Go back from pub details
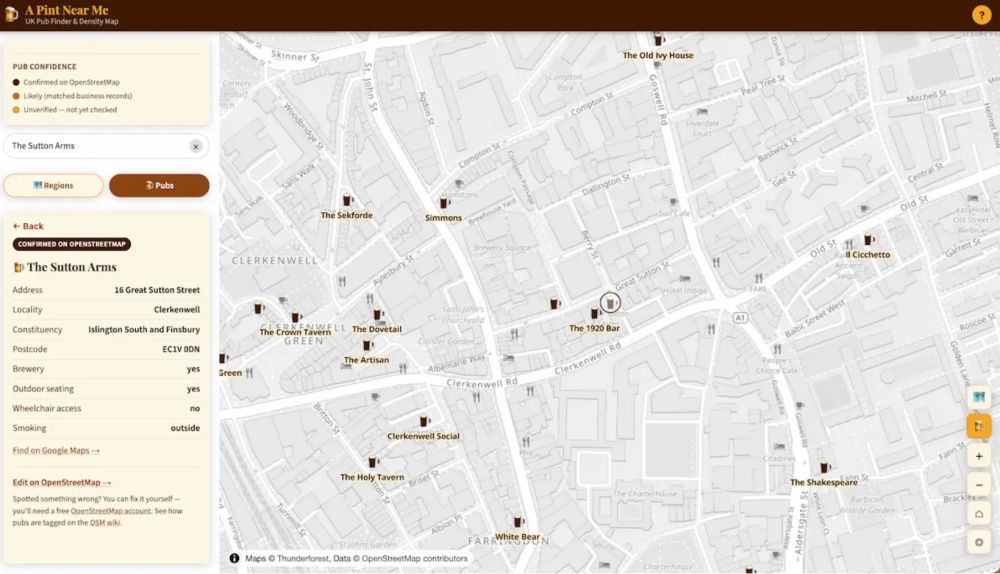The image size is (1000, 574). [28, 226]
